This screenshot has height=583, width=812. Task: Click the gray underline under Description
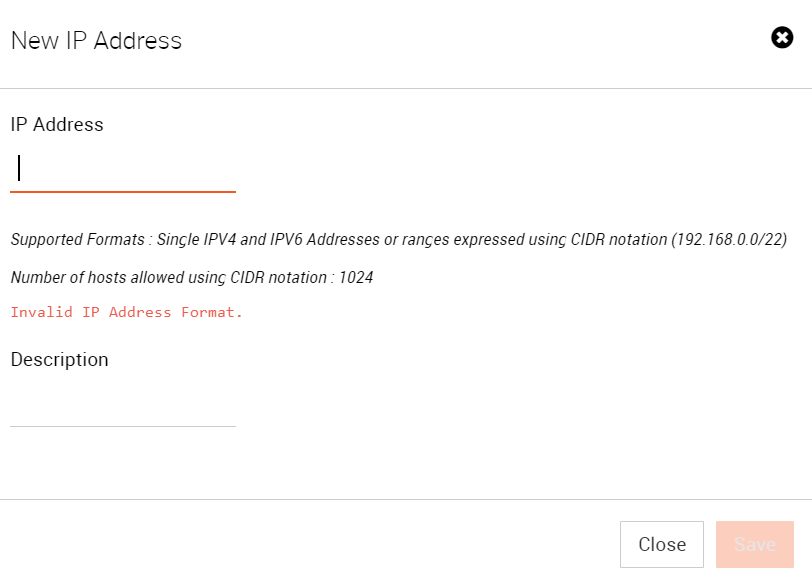point(123,427)
